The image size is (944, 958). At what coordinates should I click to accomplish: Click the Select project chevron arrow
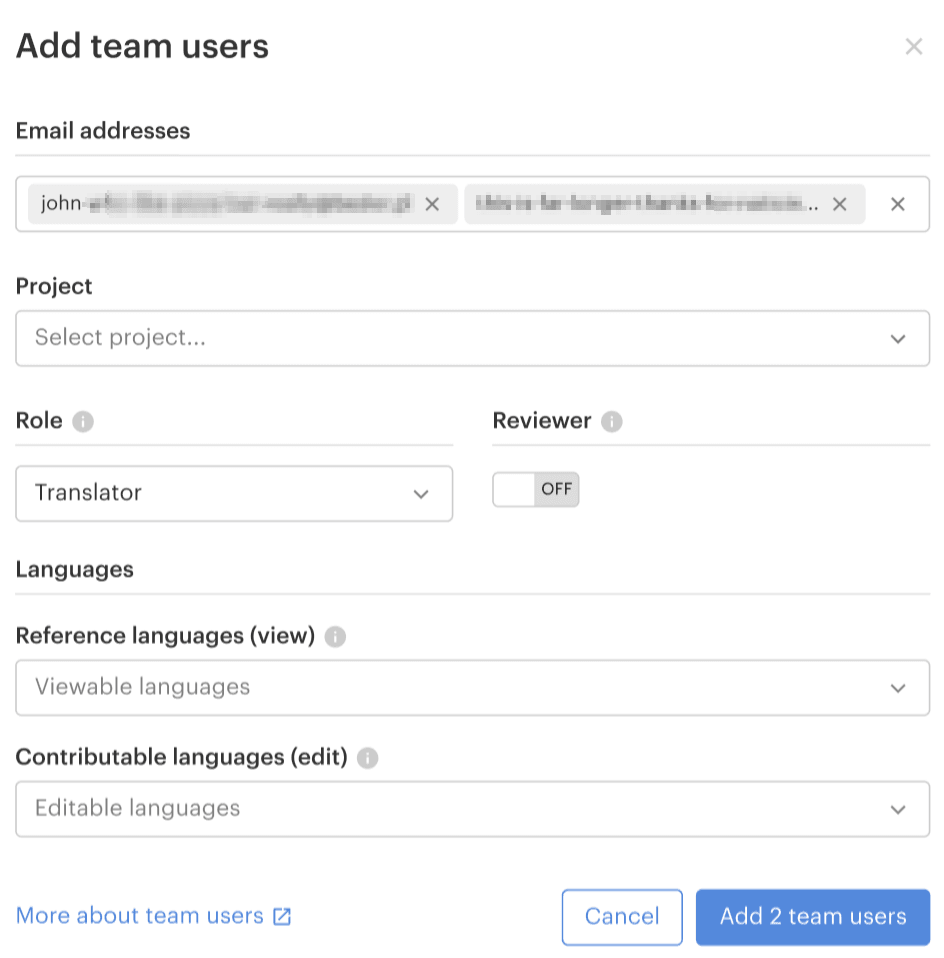pyautogui.click(x=898, y=339)
